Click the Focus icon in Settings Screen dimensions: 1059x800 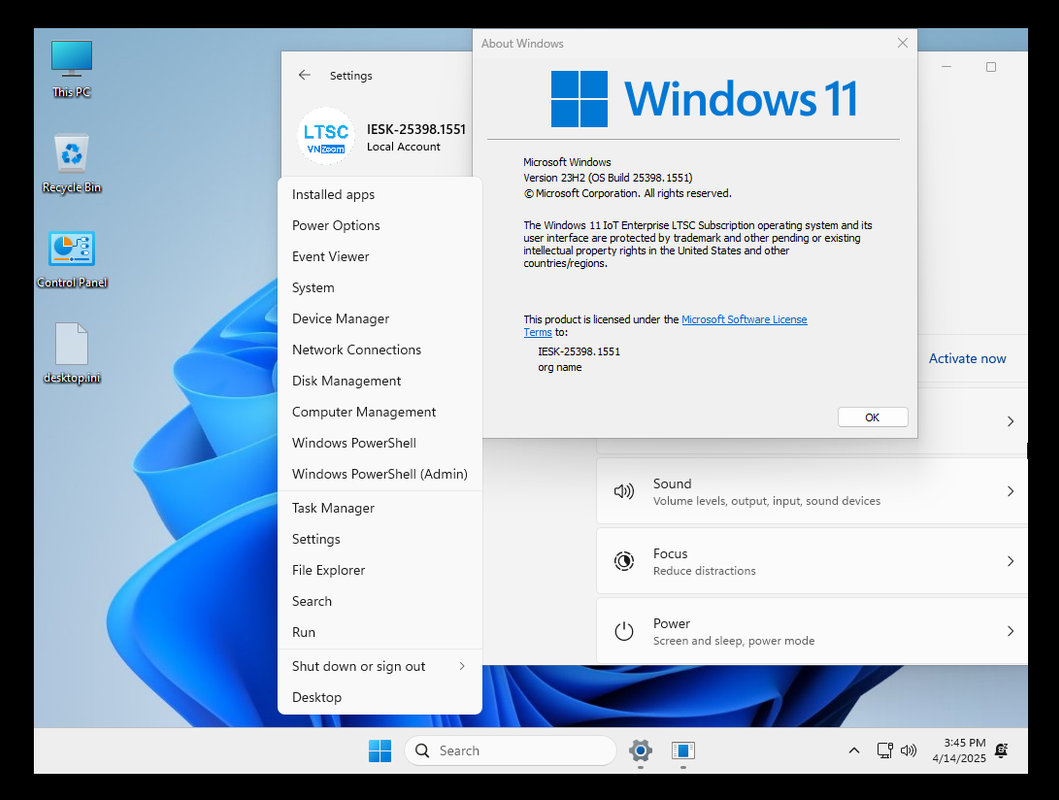pyautogui.click(x=623, y=561)
